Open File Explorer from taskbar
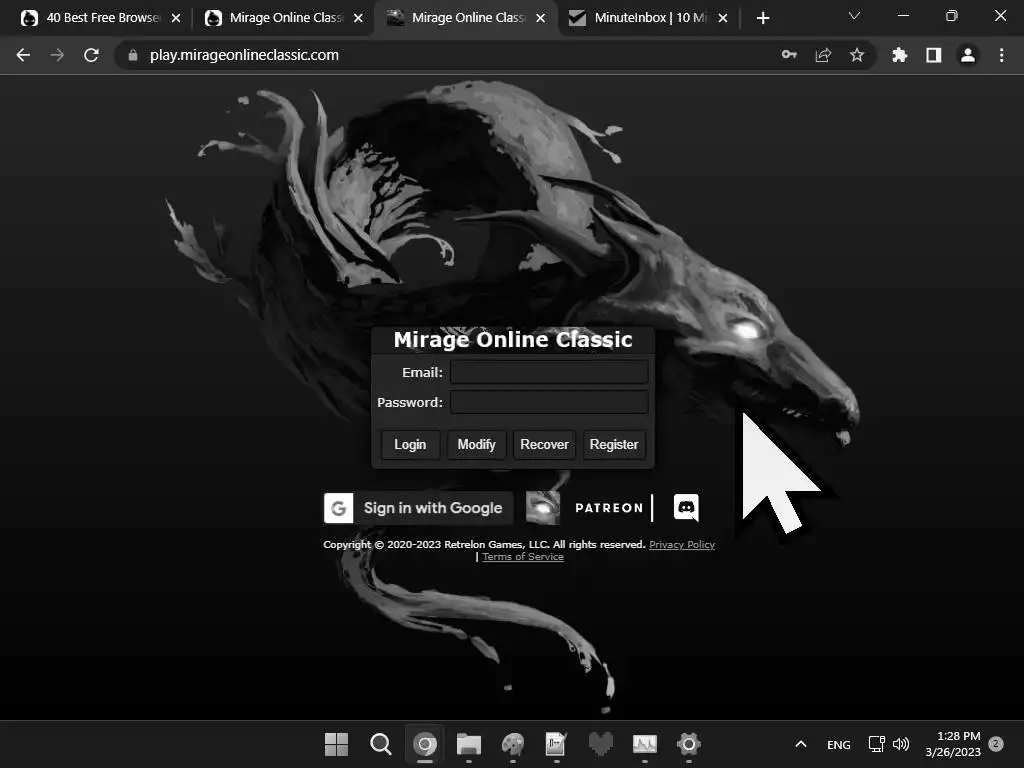This screenshot has width=1024, height=768. pyautogui.click(x=469, y=744)
